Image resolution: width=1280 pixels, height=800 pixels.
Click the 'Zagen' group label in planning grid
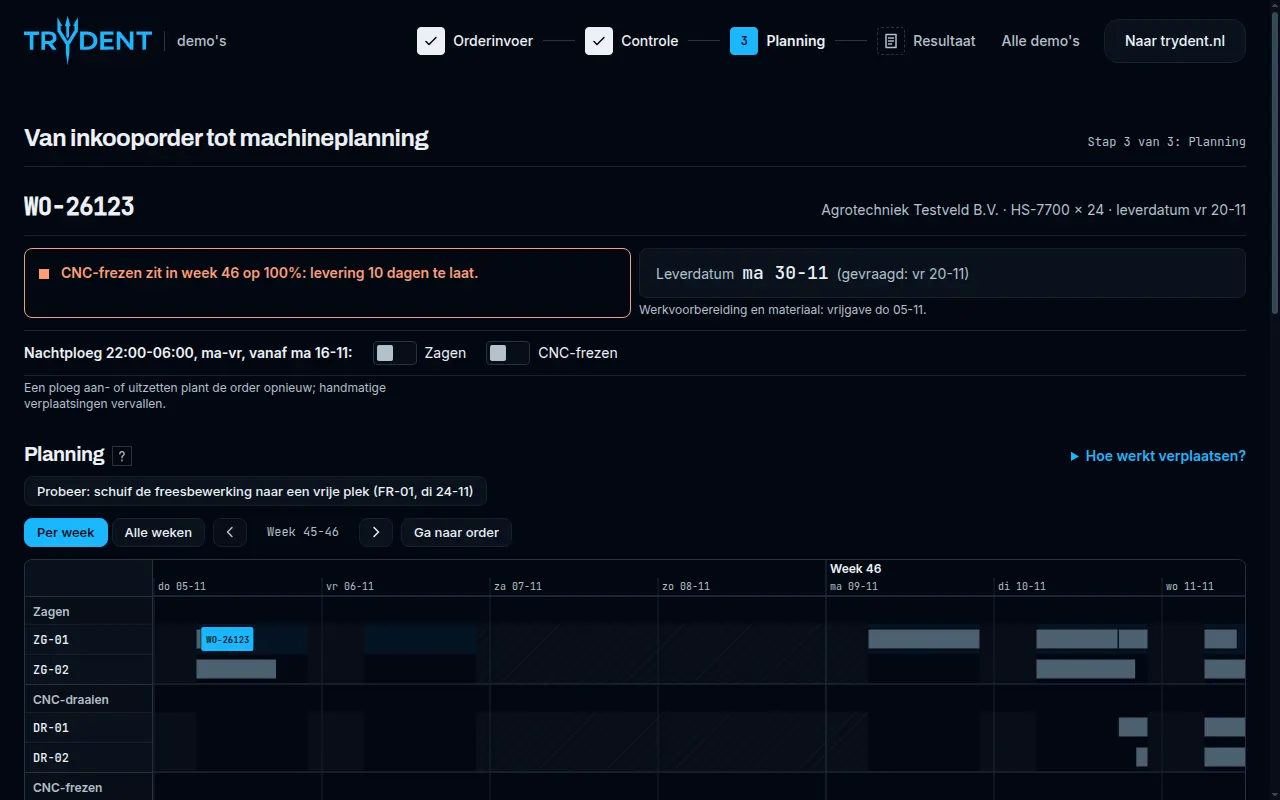(x=51, y=612)
